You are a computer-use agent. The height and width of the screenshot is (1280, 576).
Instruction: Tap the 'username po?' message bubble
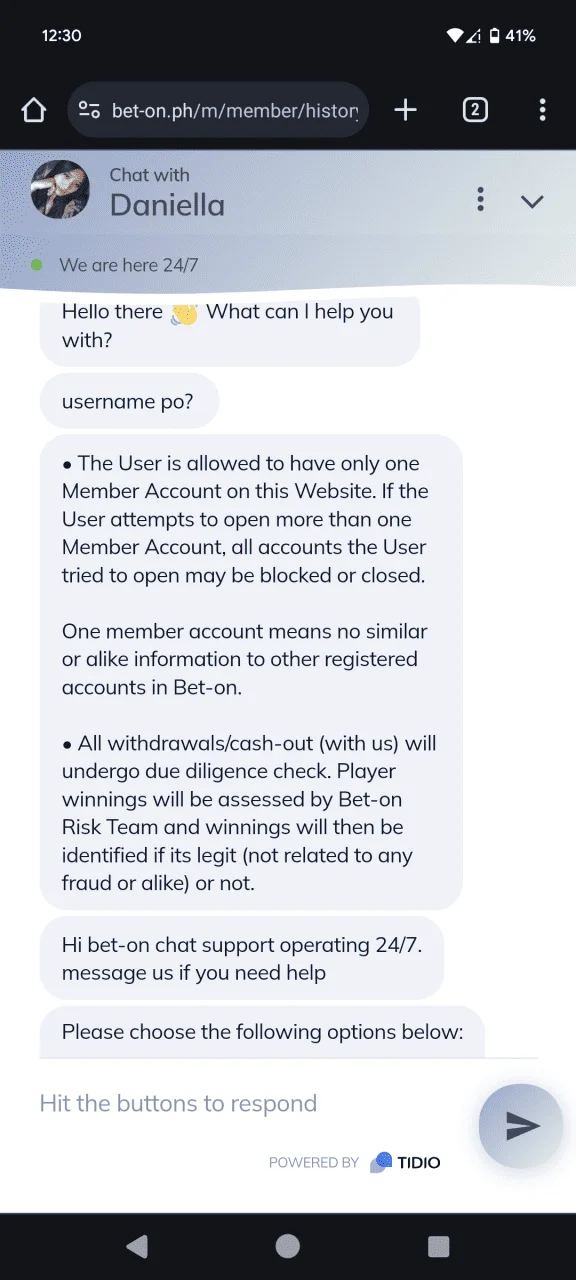[x=129, y=402]
